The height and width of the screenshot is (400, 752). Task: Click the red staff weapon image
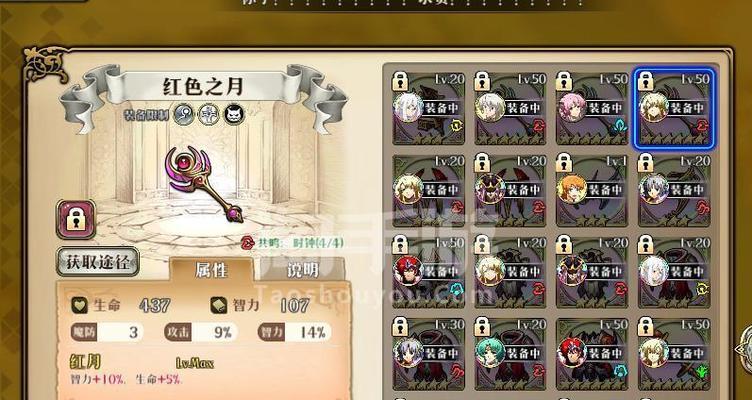coord(201,183)
